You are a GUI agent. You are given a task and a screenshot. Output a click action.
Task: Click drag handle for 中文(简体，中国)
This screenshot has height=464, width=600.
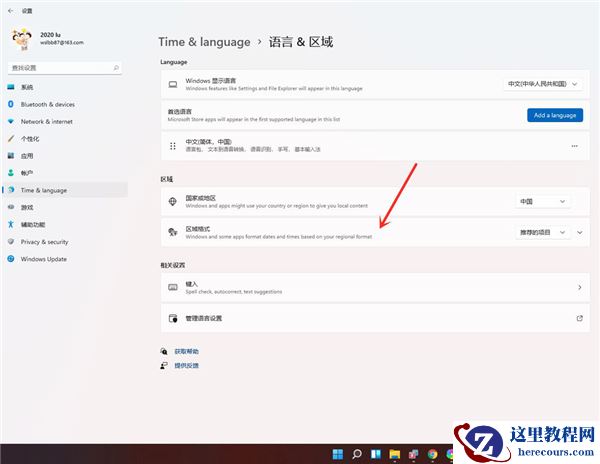[x=173, y=146]
